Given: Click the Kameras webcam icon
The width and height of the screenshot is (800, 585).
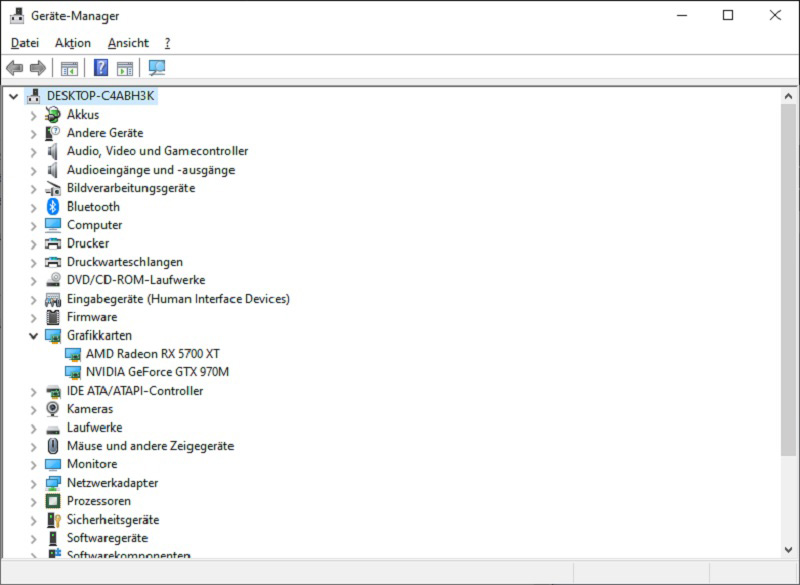Looking at the screenshot, I should pos(53,409).
